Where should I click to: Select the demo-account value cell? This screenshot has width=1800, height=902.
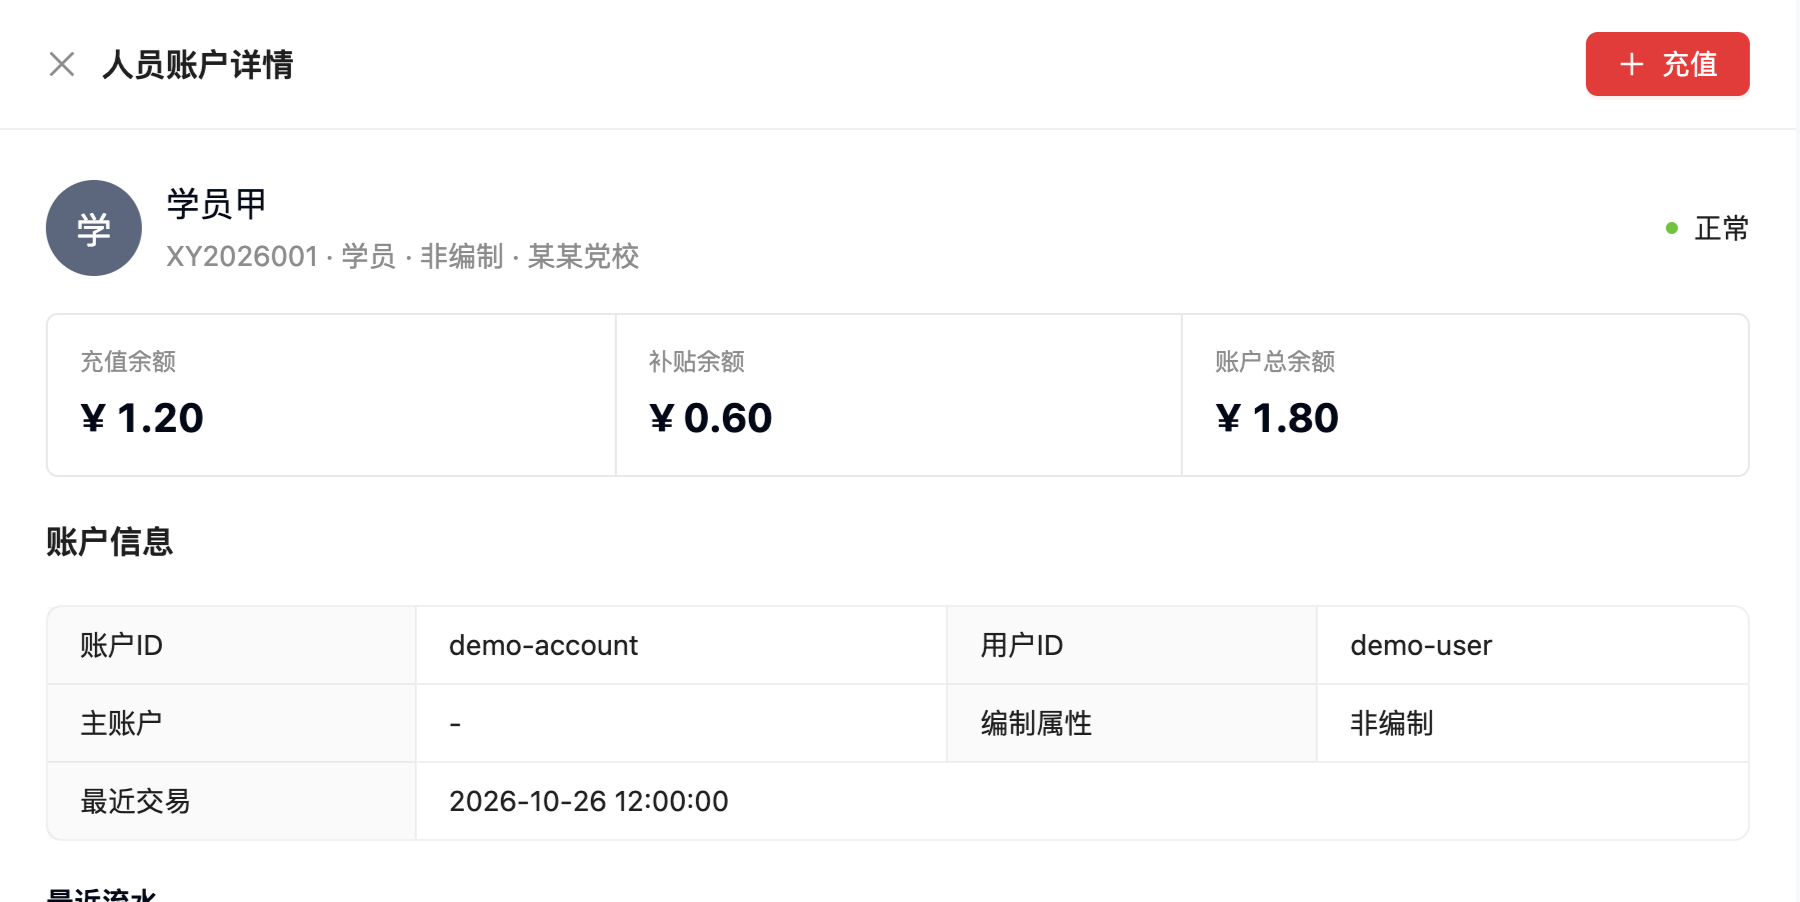pyautogui.click(x=681, y=645)
